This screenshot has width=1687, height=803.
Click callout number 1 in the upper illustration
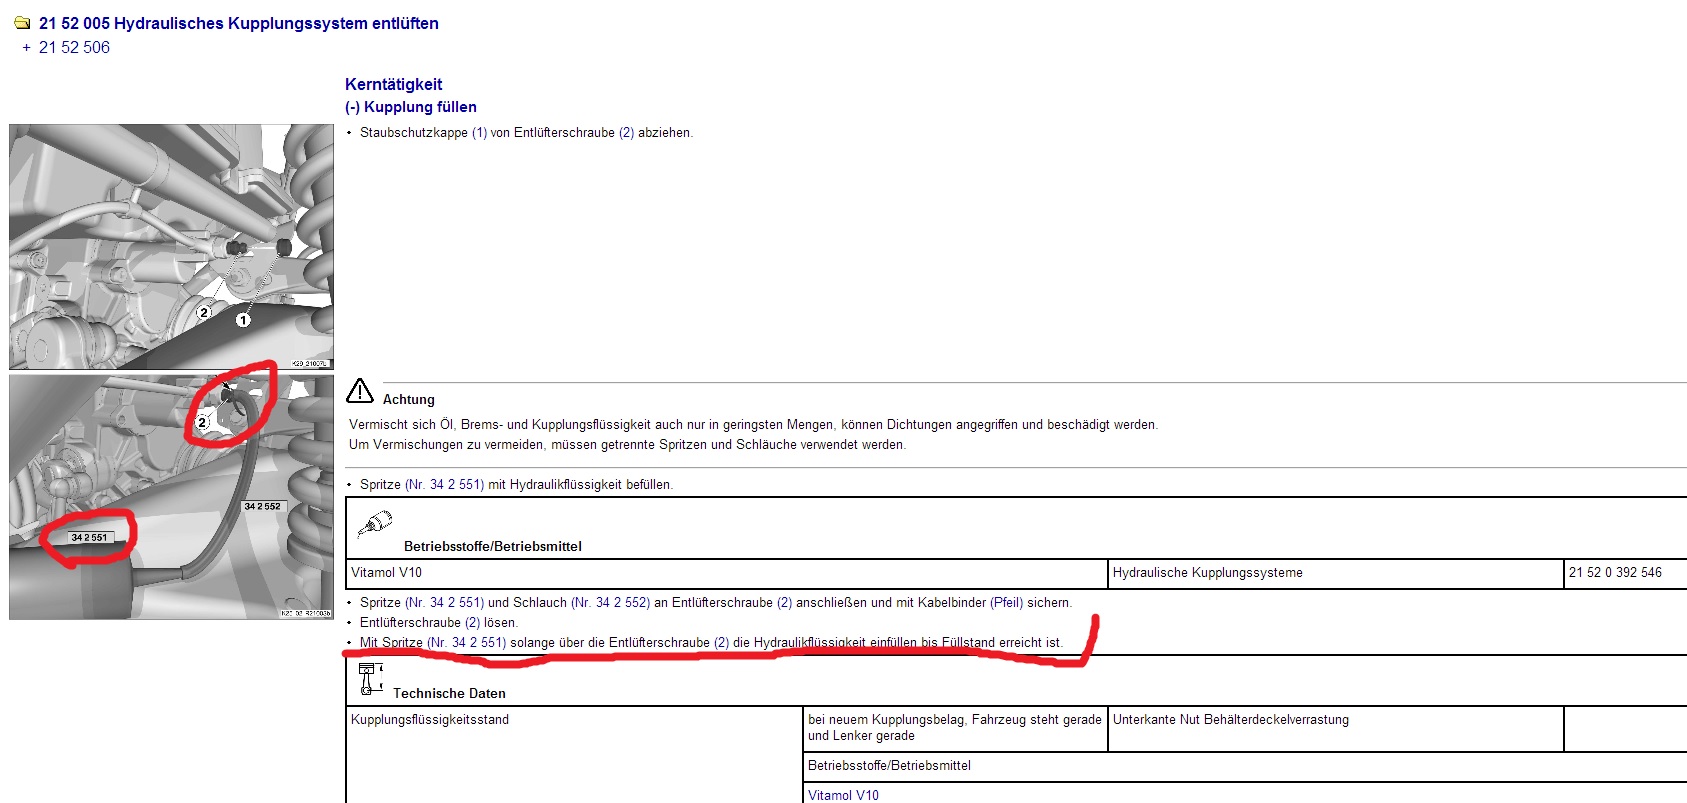(x=243, y=320)
